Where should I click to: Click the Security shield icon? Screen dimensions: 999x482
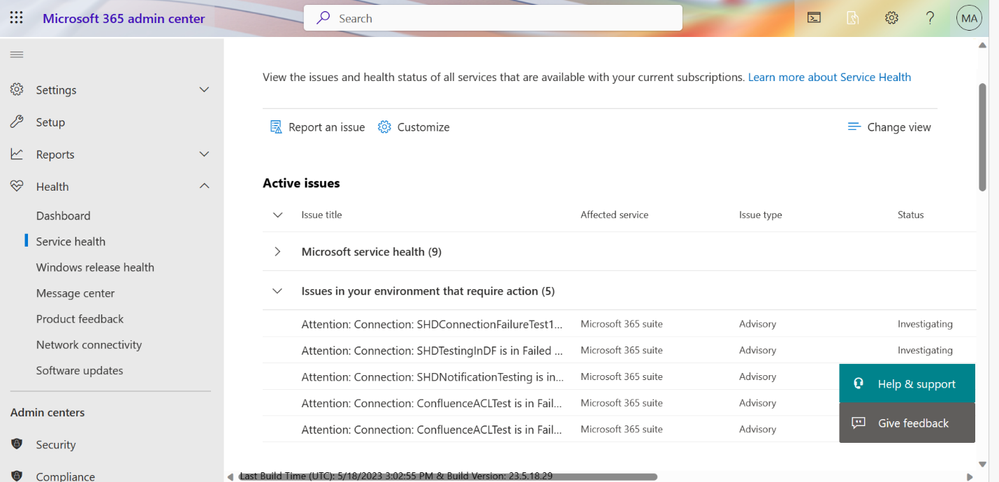(17, 444)
